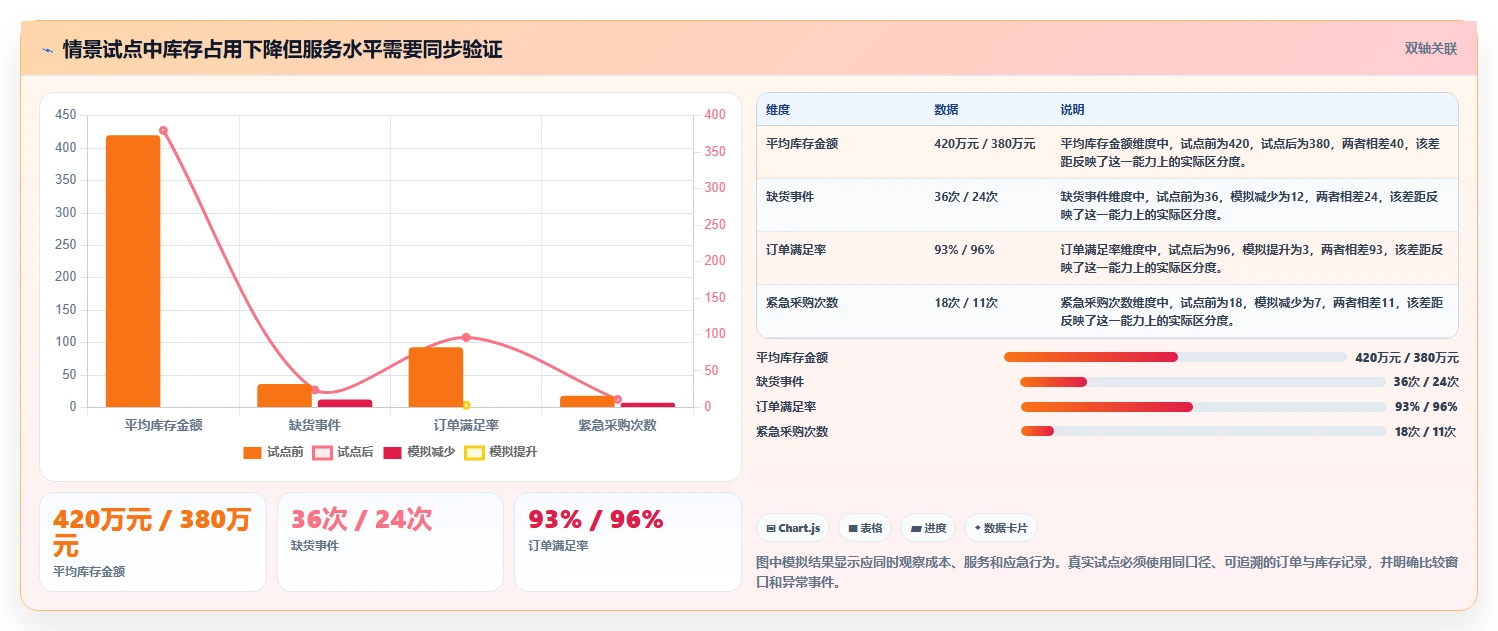Image resolution: width=1498 pixels, height=631 pixels.
Task: Select the 数据卡片 tag
Action: coord(1001,528)
